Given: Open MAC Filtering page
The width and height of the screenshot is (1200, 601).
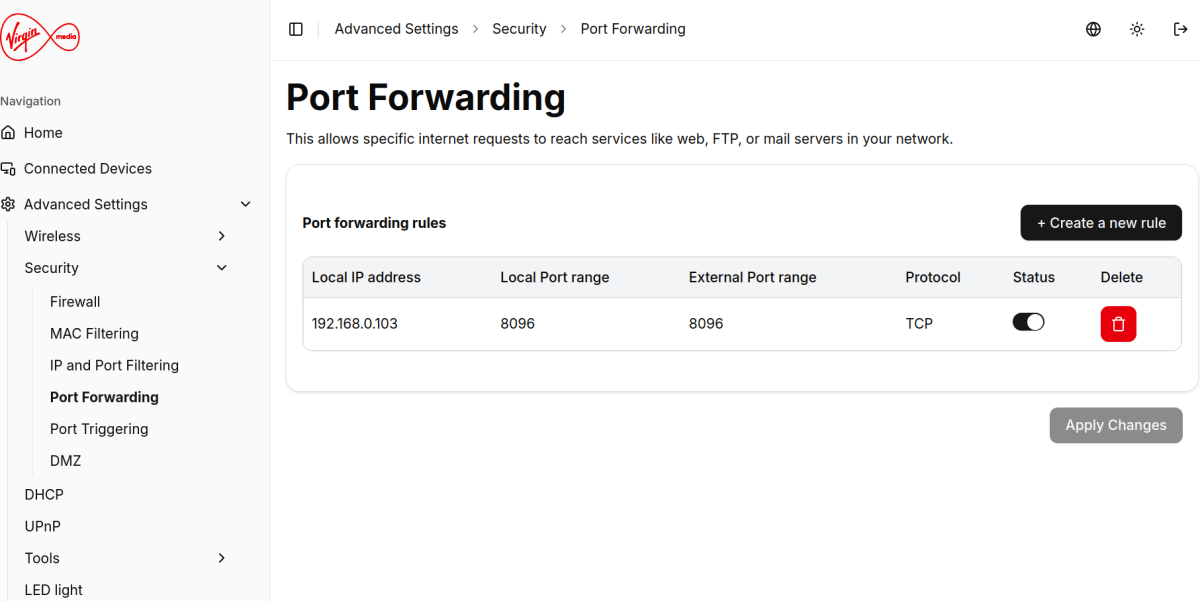Looking at the screenshot, I should click(x=94, y=333).
